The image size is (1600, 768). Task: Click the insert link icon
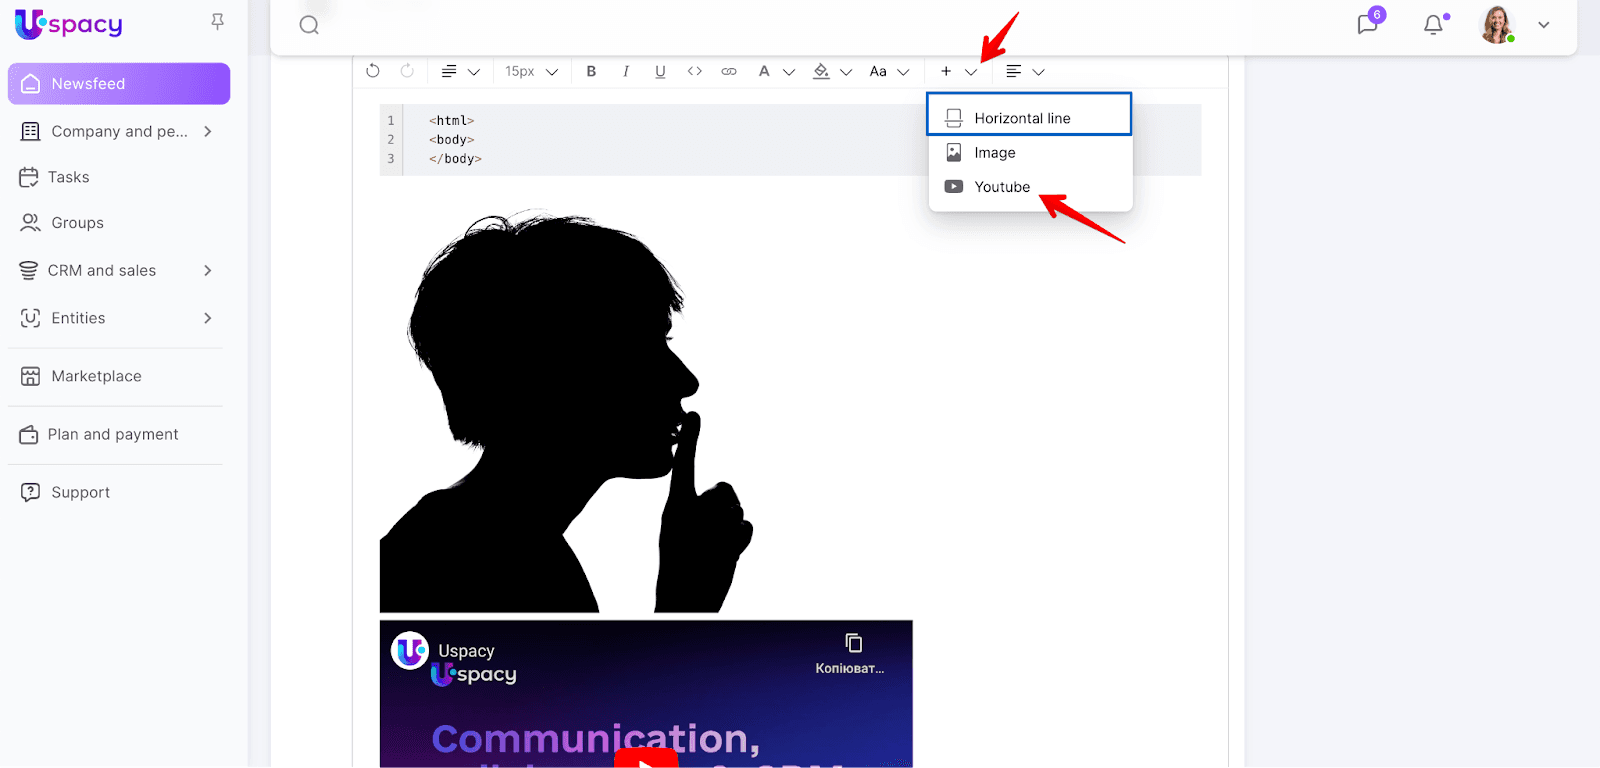coord(729,71)
